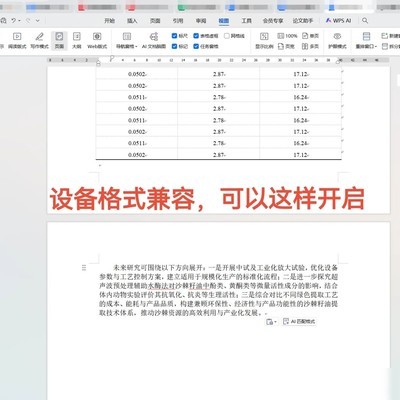This screenshot has height=400, width=400.
Task: Choose 单页 single page view
Action: click(x=311, y=36)
